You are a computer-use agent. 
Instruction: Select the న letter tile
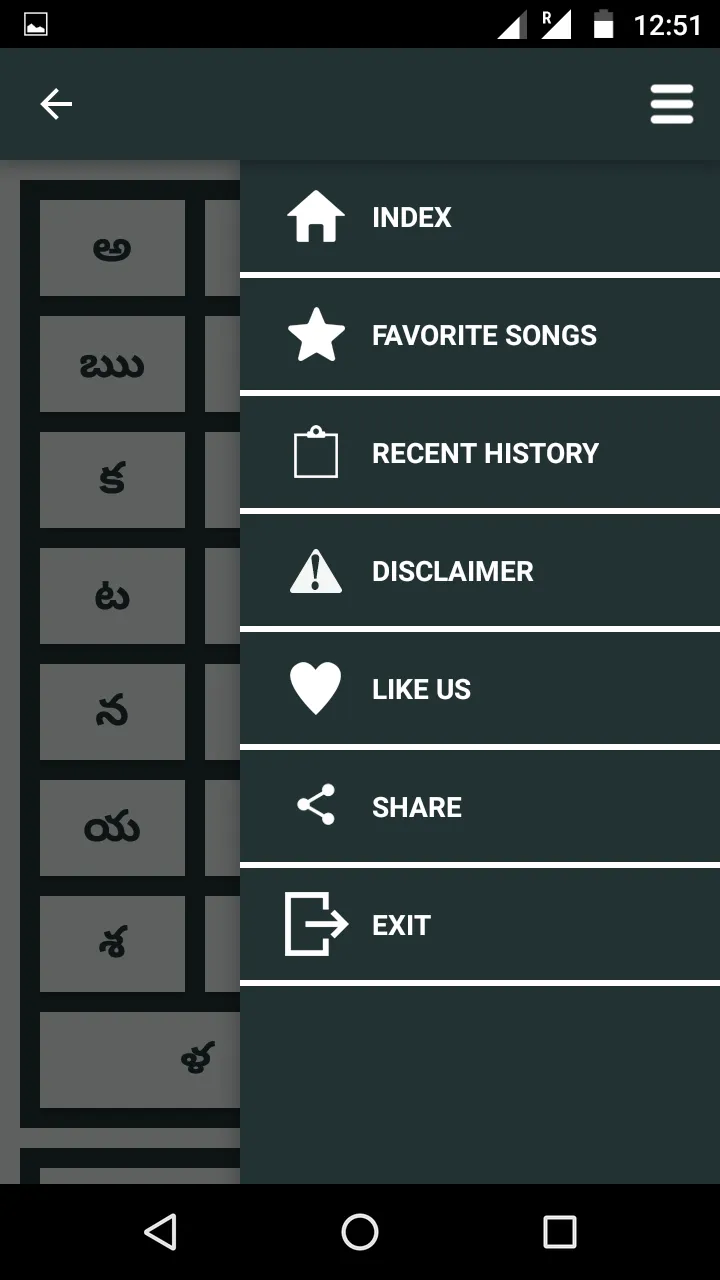tap(112, 712)
